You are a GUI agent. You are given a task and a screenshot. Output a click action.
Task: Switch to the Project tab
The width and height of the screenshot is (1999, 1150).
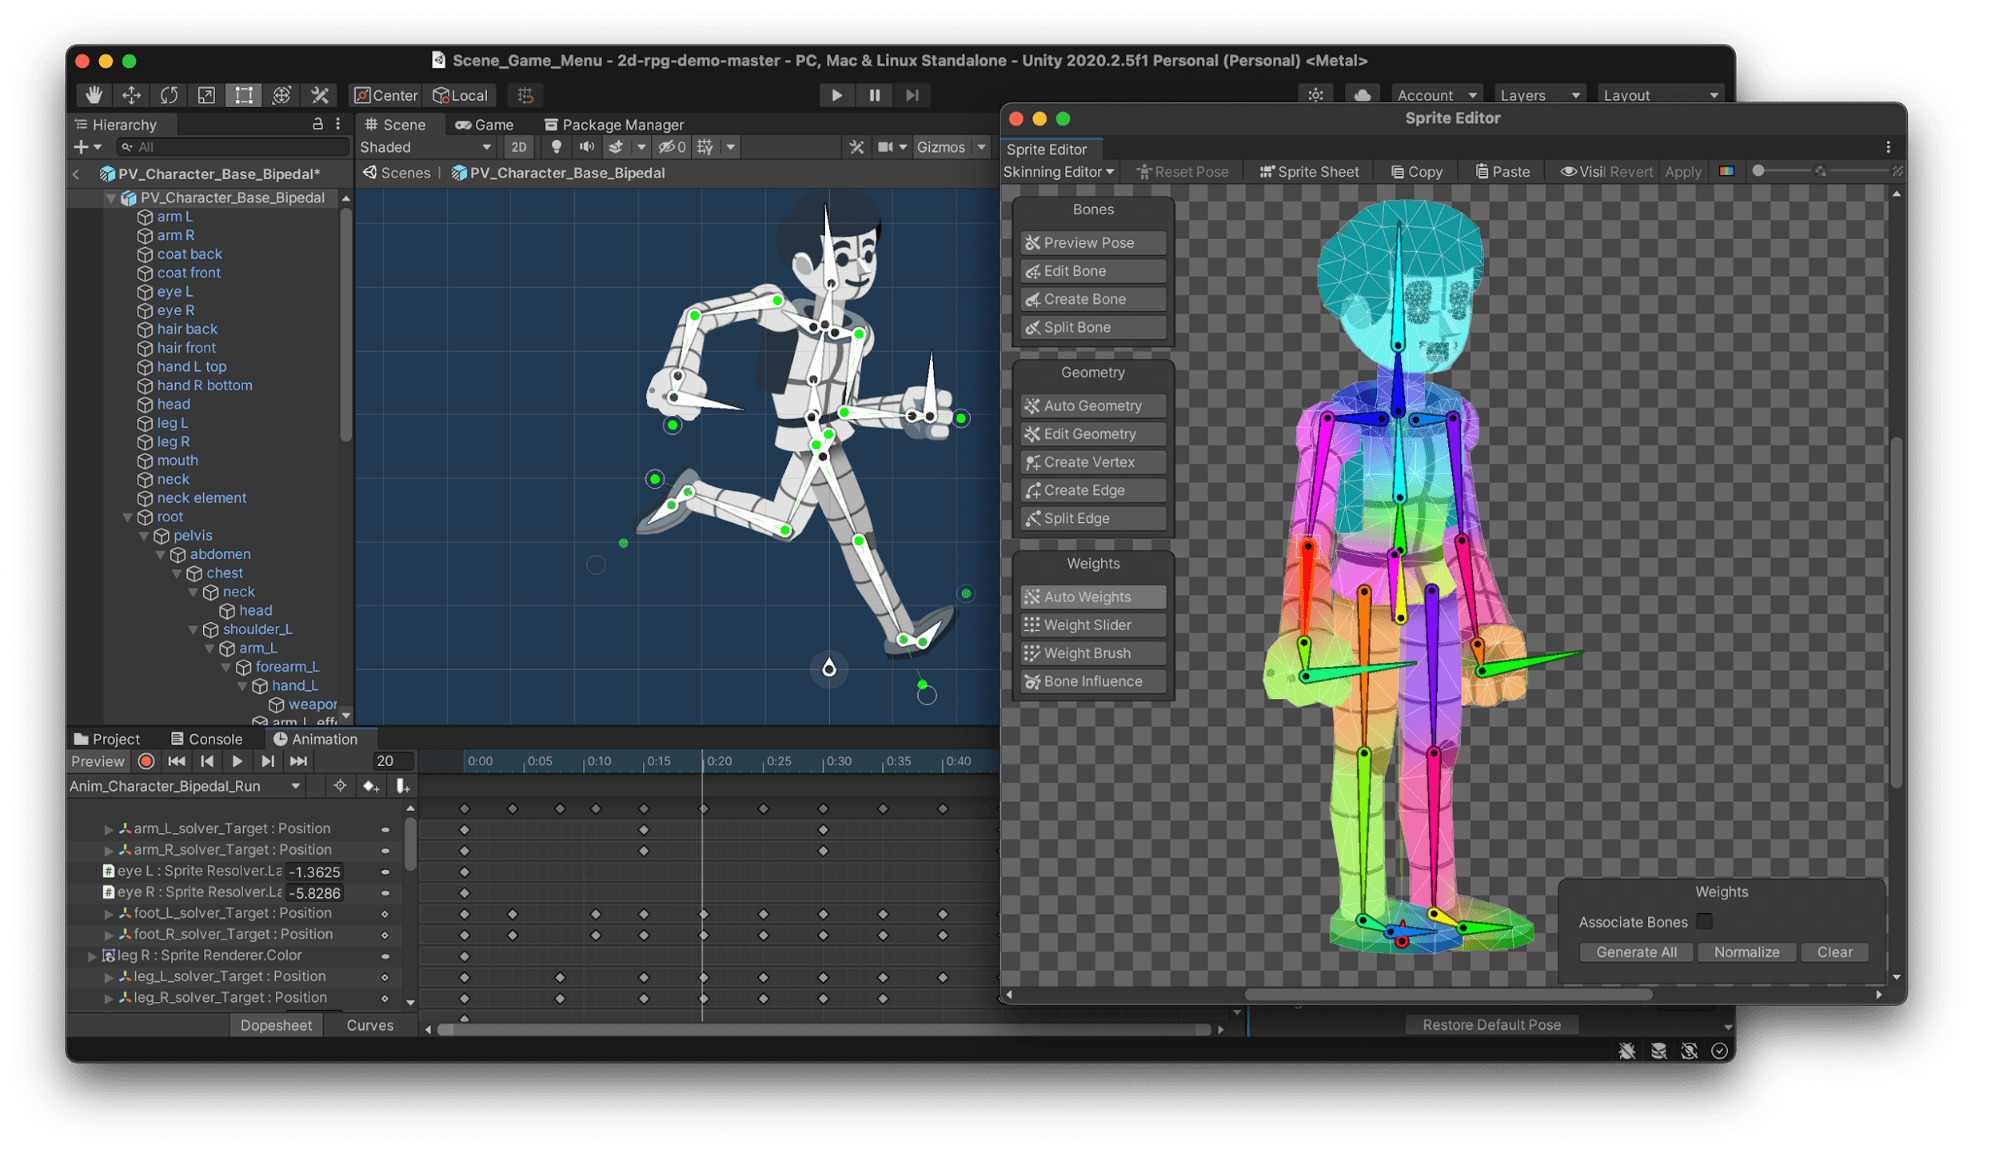(x=107, y=739)
